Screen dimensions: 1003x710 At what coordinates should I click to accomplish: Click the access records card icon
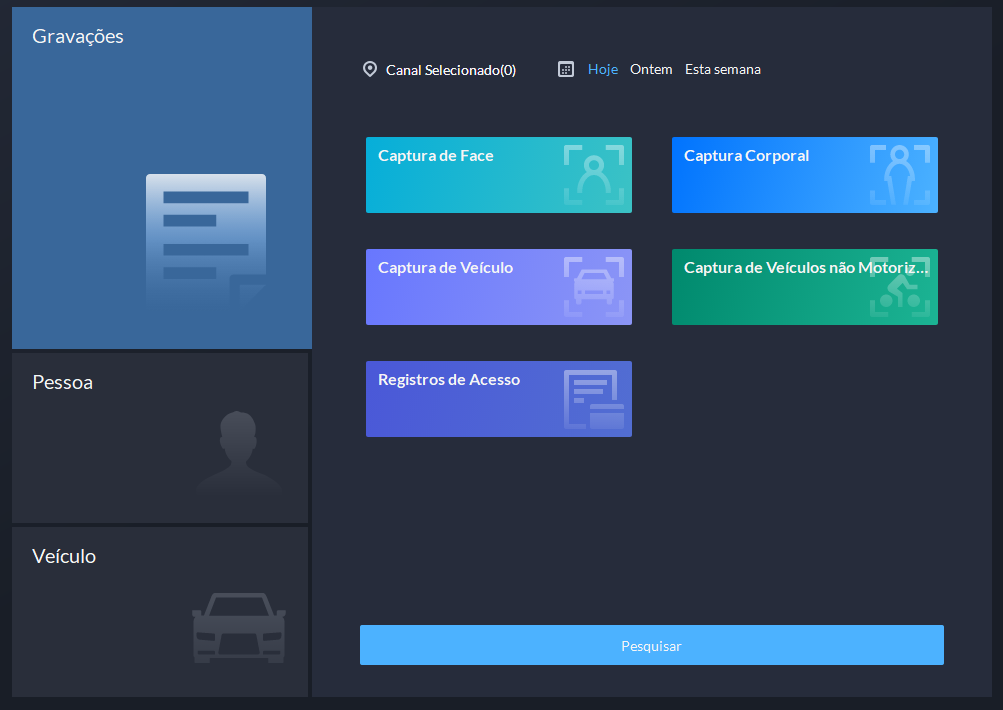pyautogui.click(x=594, y=399)
